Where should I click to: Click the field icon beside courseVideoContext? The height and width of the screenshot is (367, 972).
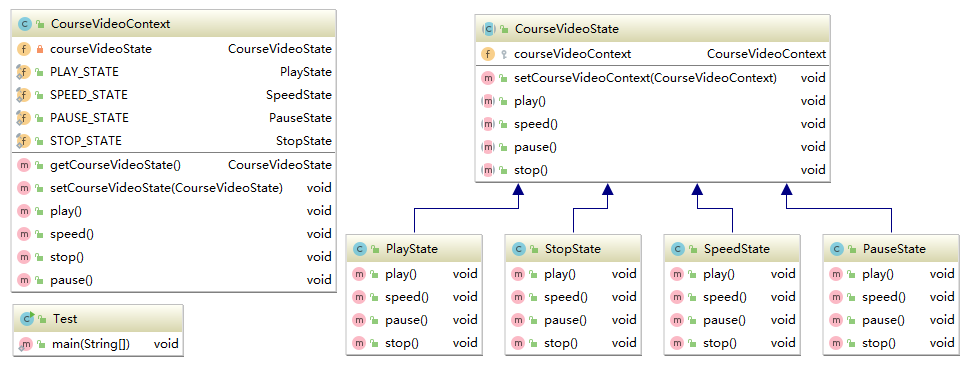[x=488, y=54]
